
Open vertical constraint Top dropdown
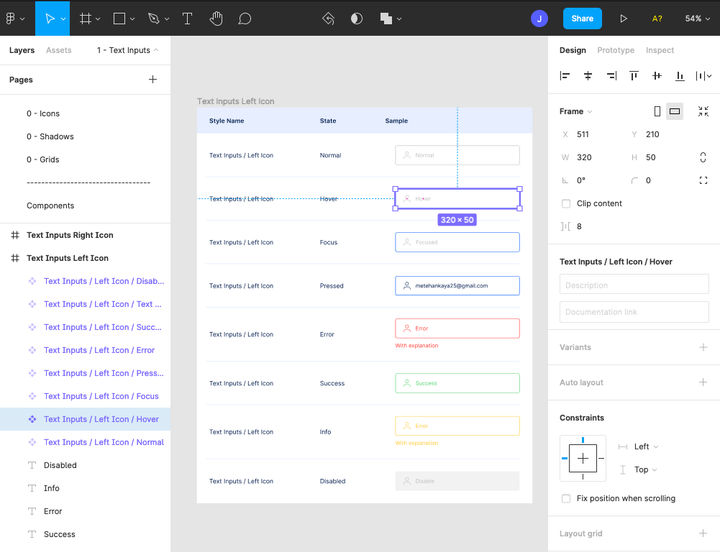(645, 469)
